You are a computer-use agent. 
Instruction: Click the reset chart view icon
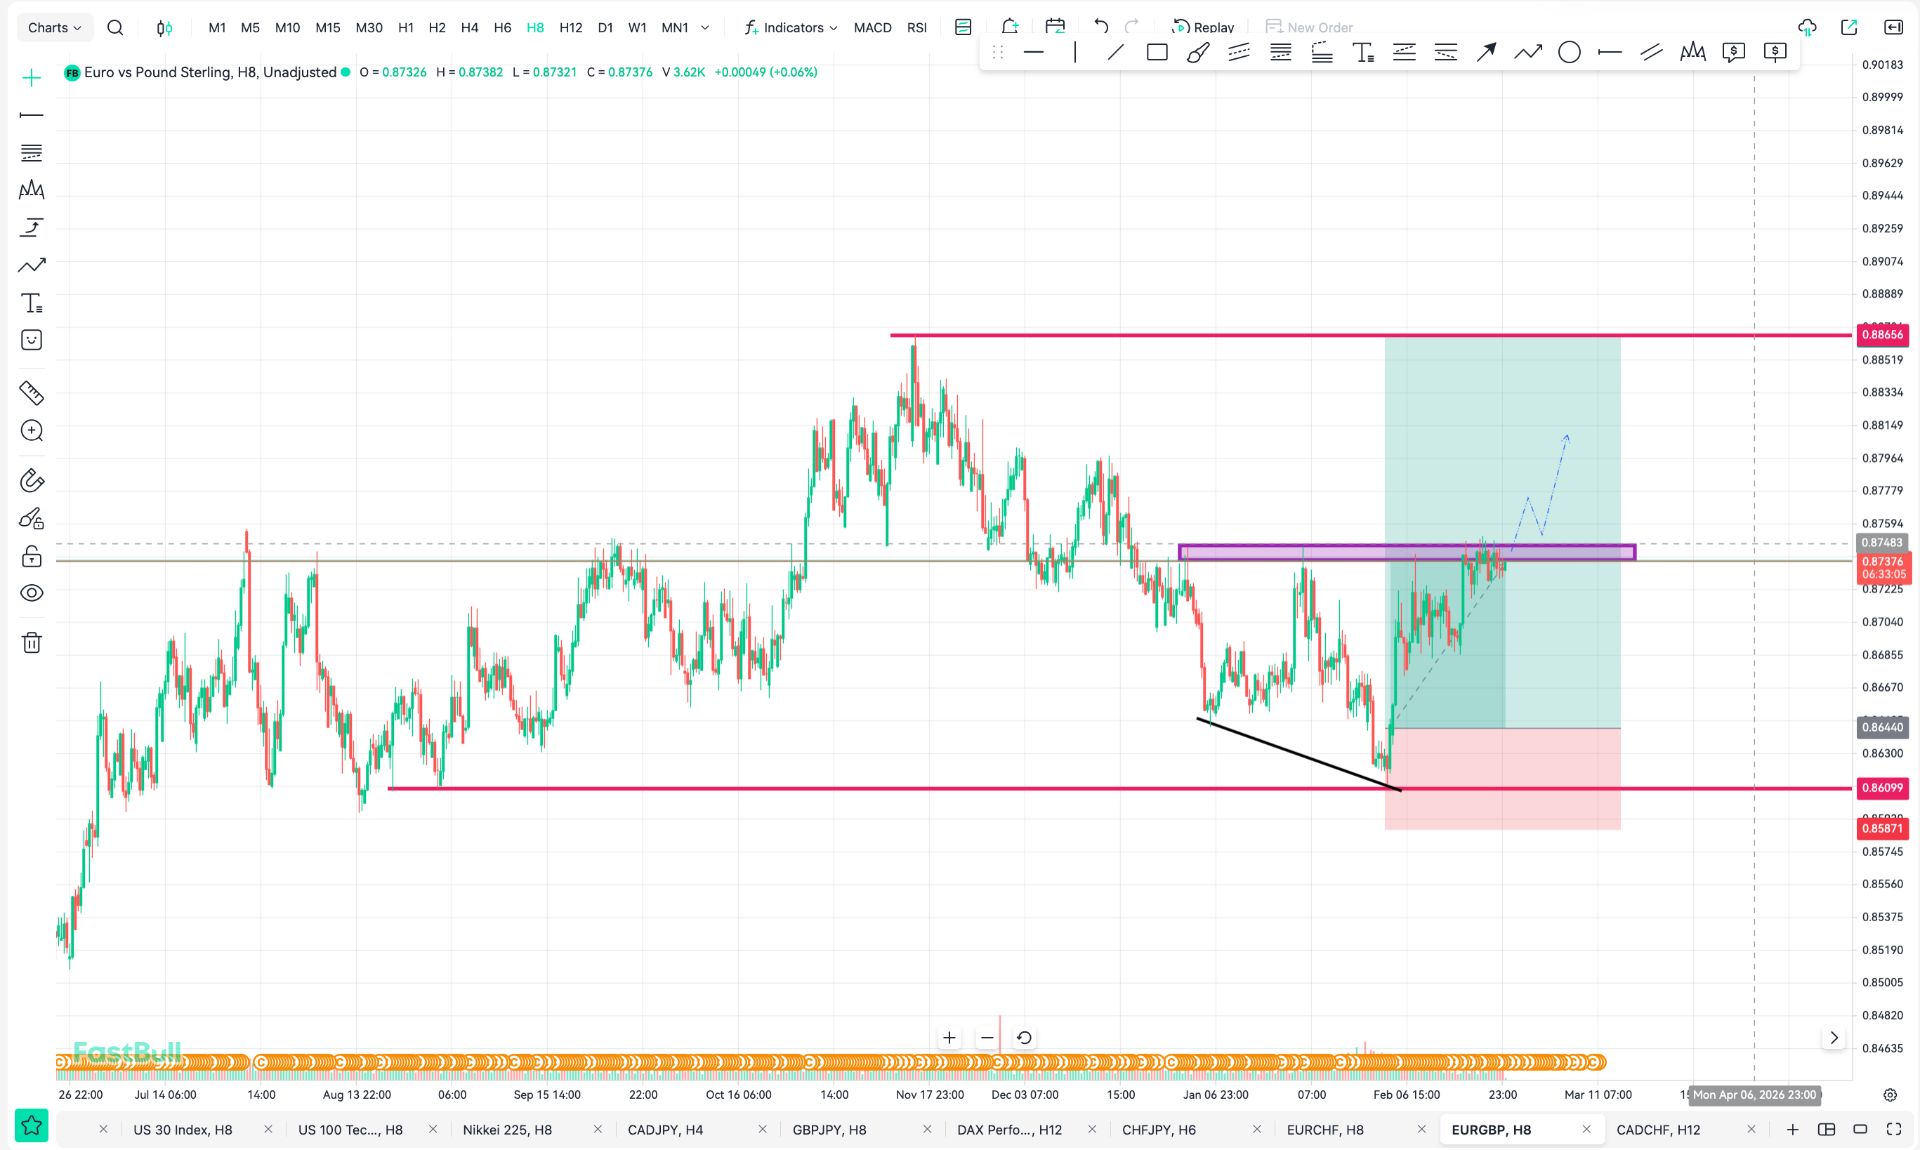(x=1024, y=1038)
